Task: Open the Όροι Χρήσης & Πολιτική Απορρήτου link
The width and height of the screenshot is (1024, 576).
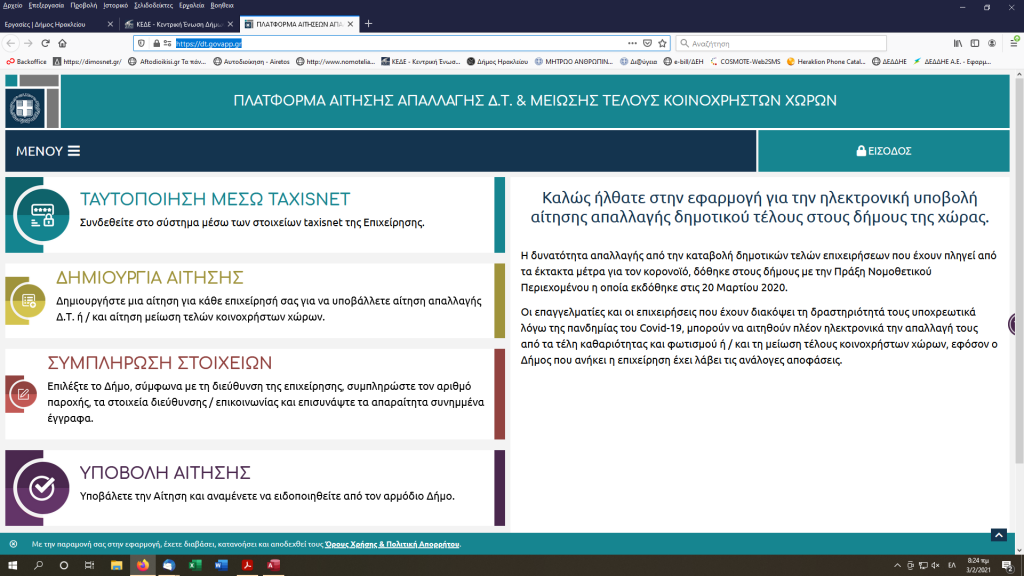Action: [x=392, y=544]
